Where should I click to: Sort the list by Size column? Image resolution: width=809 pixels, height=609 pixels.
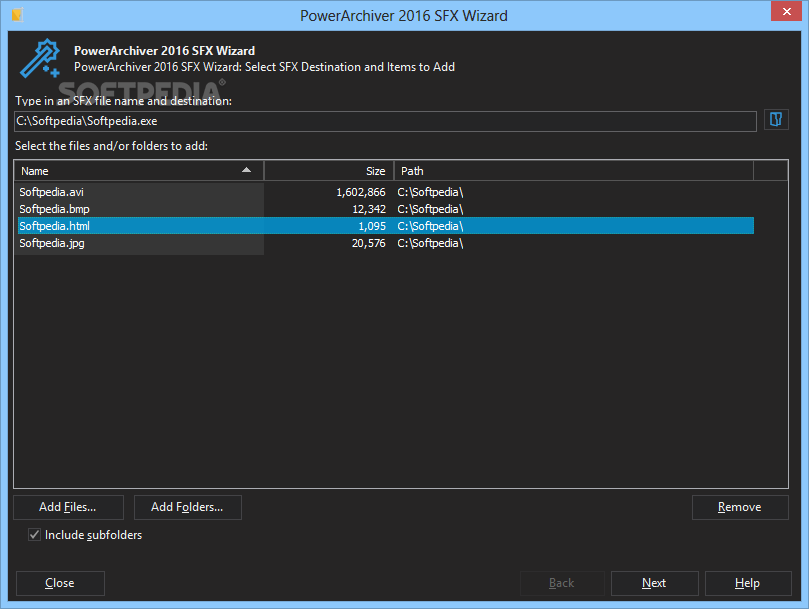coord(329,171)
